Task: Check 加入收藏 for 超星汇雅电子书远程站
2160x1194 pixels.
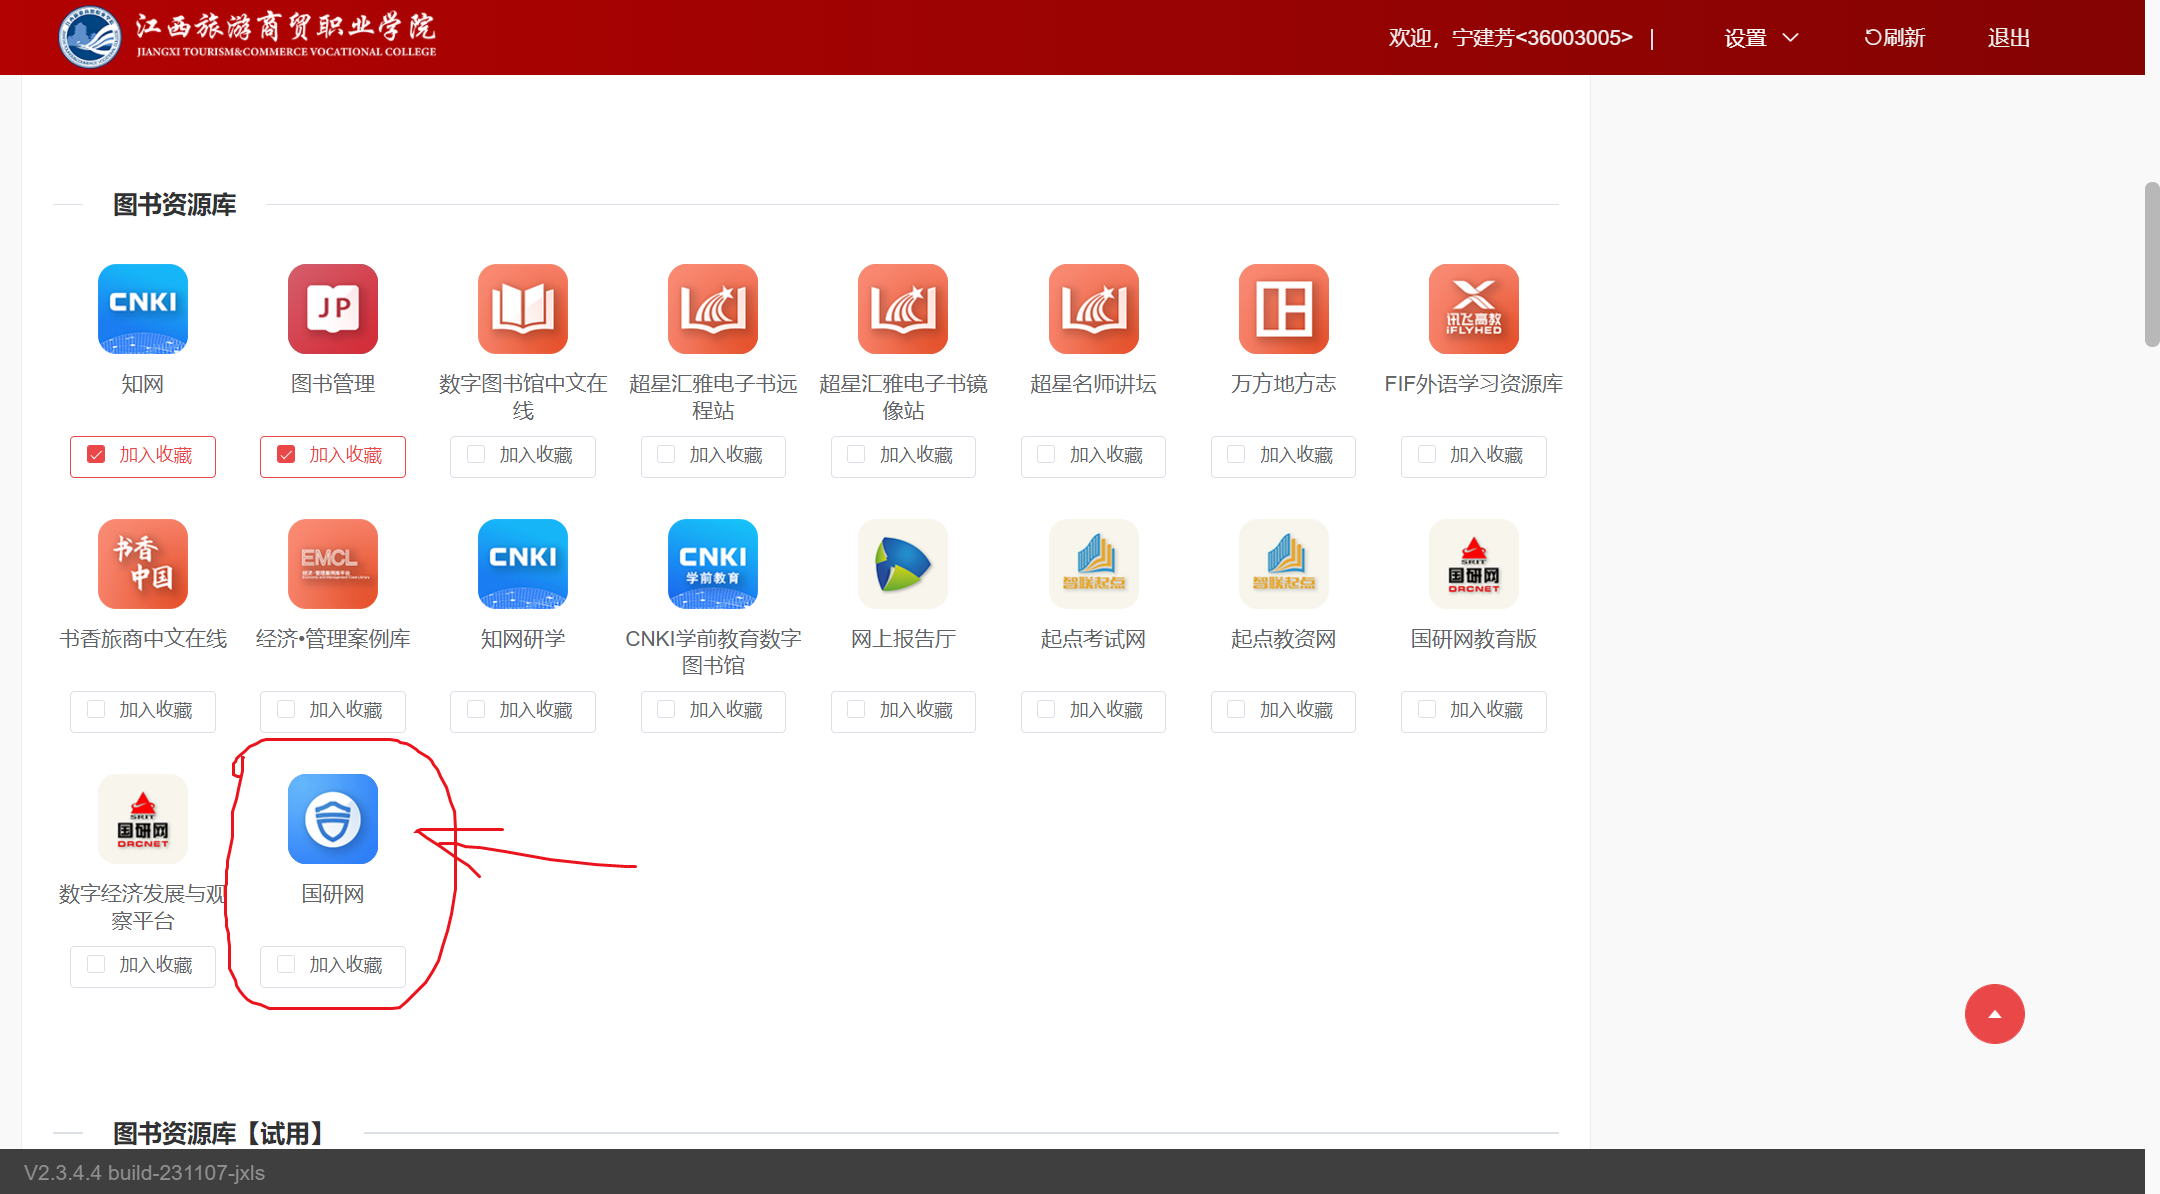Action: click(666, 455)
